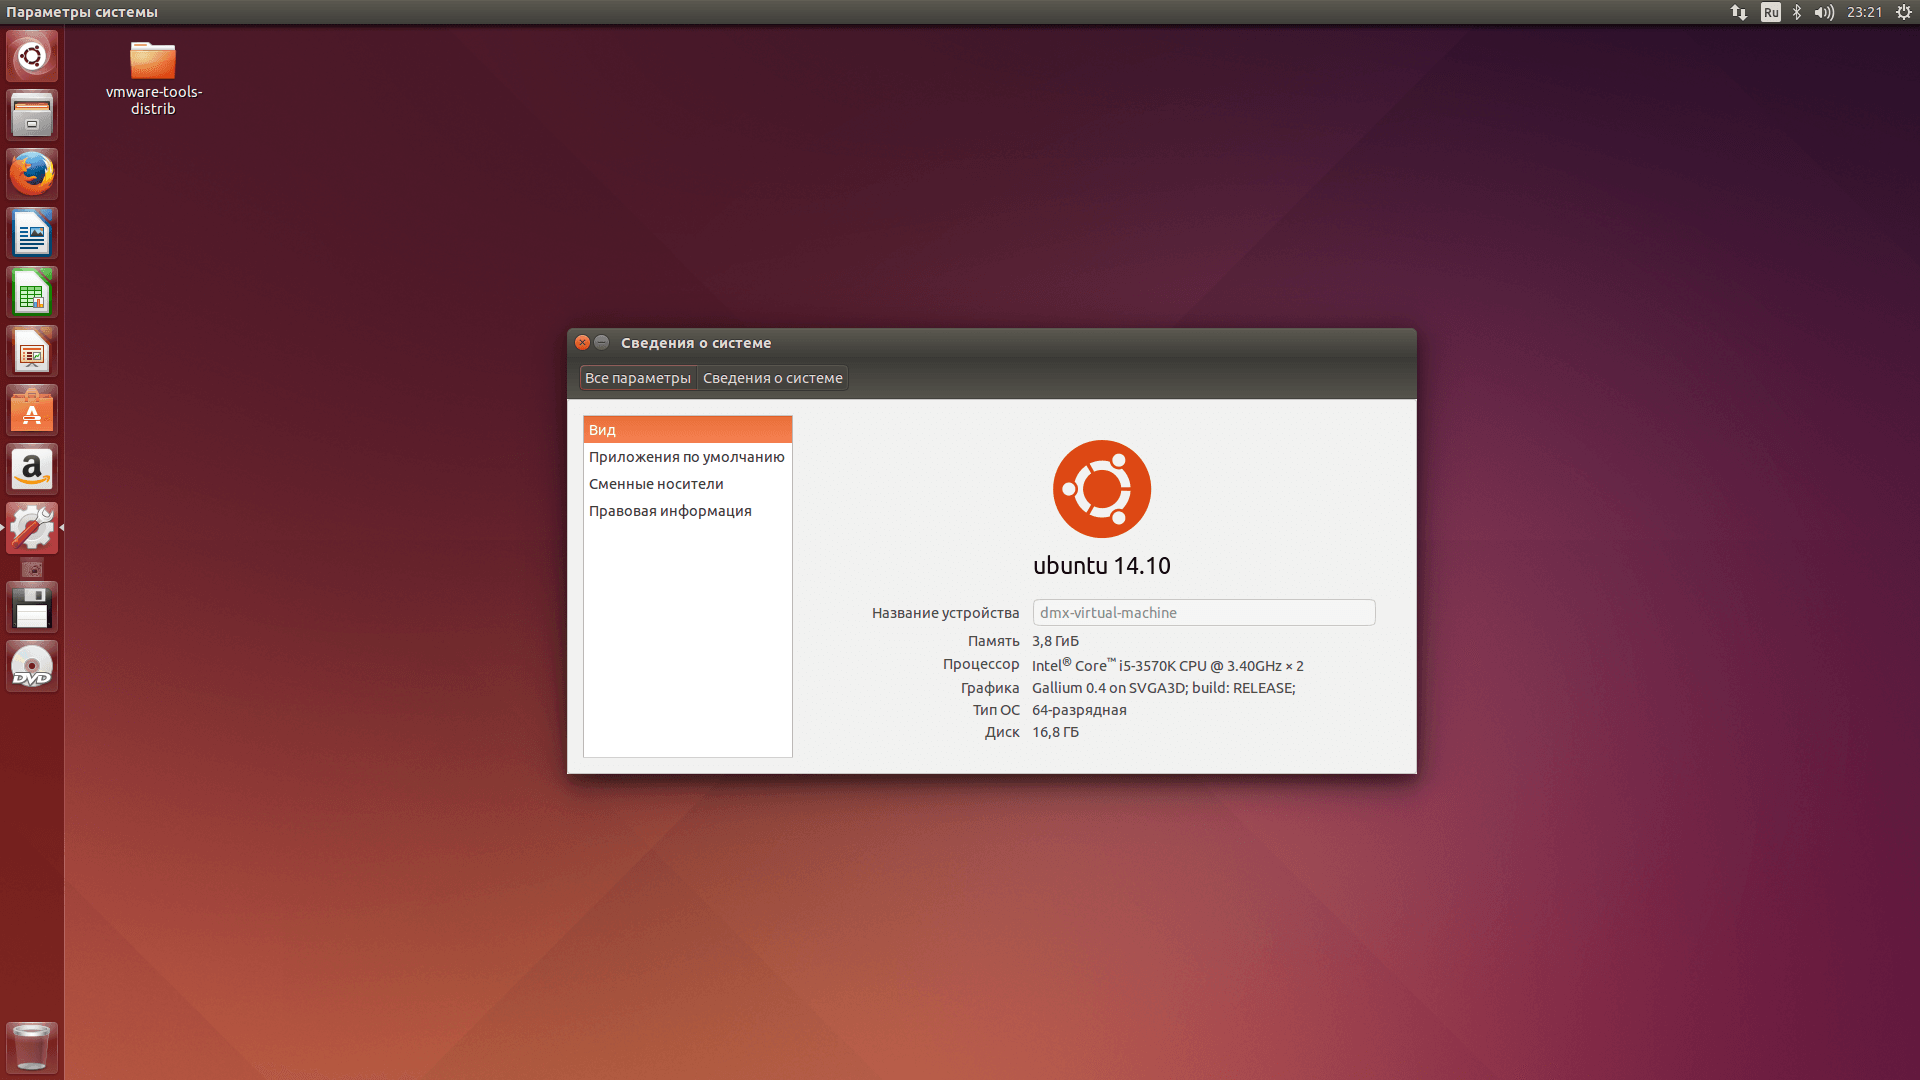The height and width of the screenshot is (1080, 1920).
Task: Click the memory value 3,8 ГиБ
Action: (x=1056, y=641)
